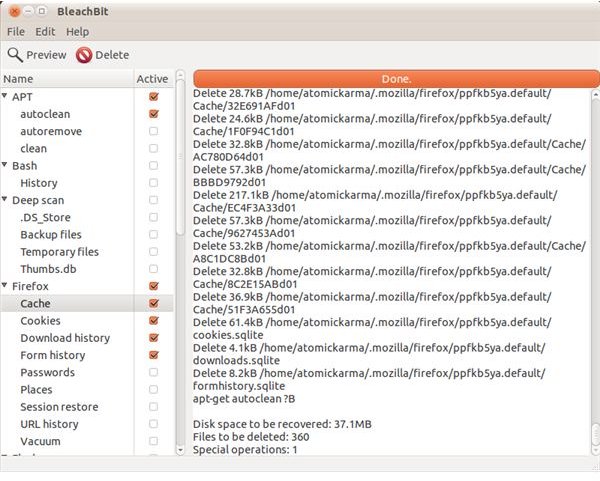600x481 pixels.
Task: Open the Edit menu
Action: click(45, 32)
